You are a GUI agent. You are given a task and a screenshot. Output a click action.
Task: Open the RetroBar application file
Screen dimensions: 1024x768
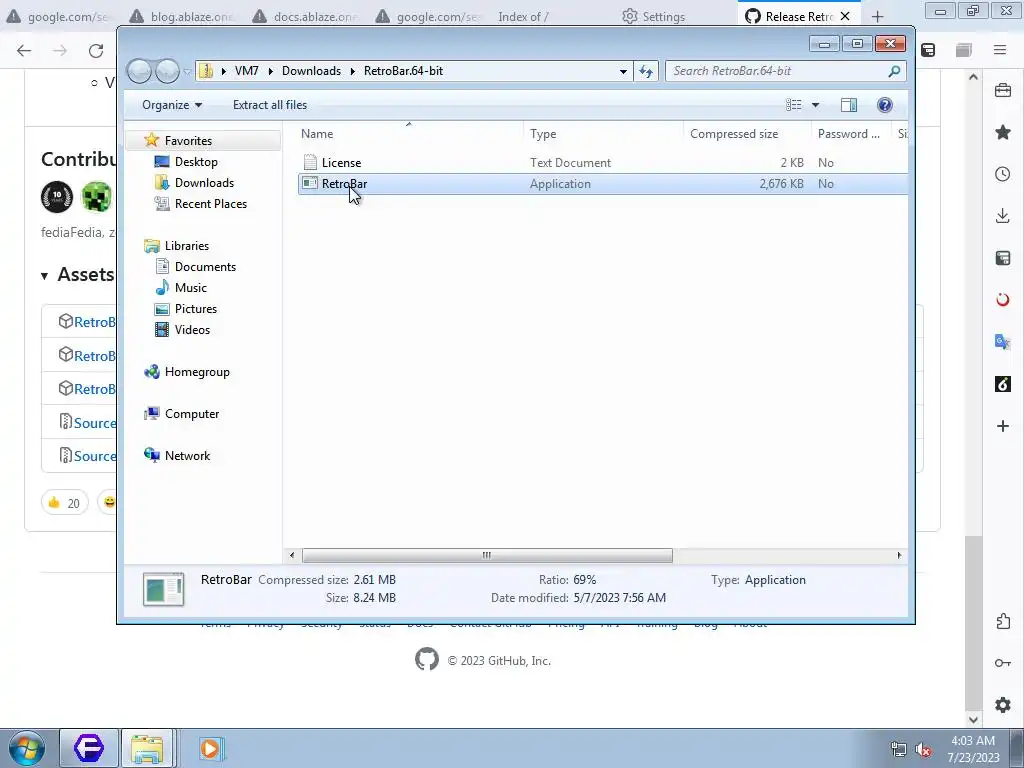602,184
